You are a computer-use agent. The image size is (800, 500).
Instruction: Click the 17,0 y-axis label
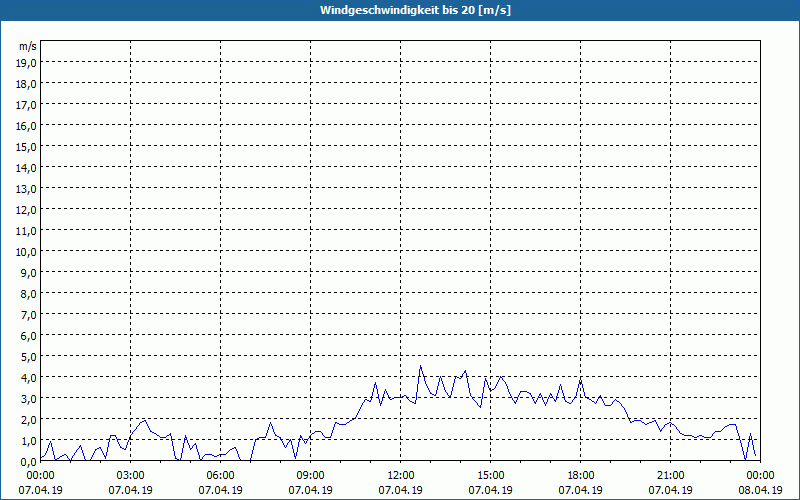[27, 105]
